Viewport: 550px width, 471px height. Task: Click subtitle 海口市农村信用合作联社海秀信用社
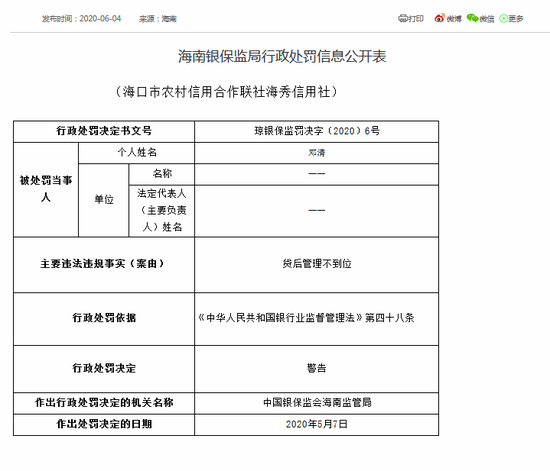tap(227, 92)
